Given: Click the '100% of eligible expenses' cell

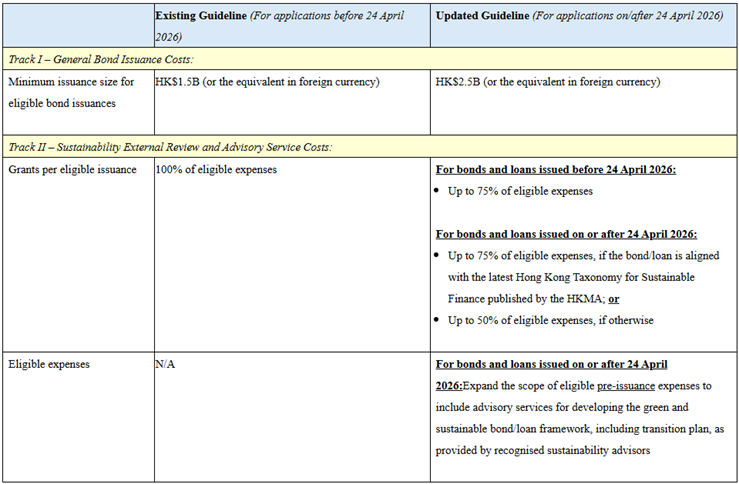Looking at the screenshot, I should [x=216, y=169].
